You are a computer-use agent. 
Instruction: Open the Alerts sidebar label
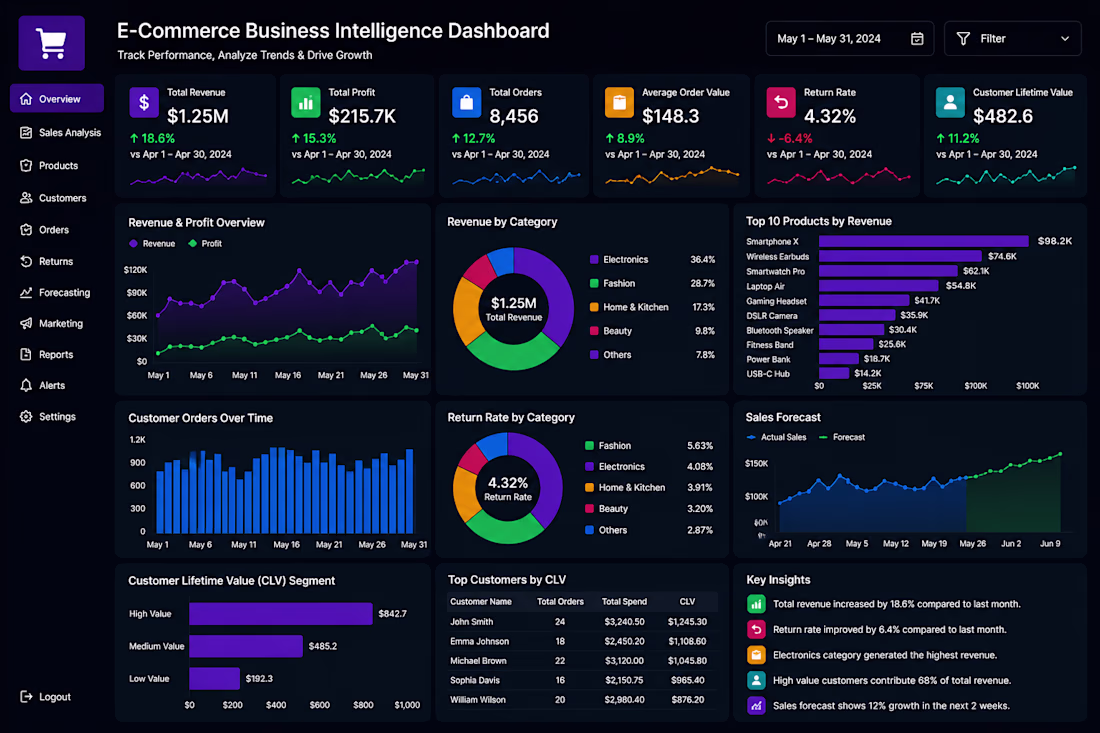[x=52, y=385]
